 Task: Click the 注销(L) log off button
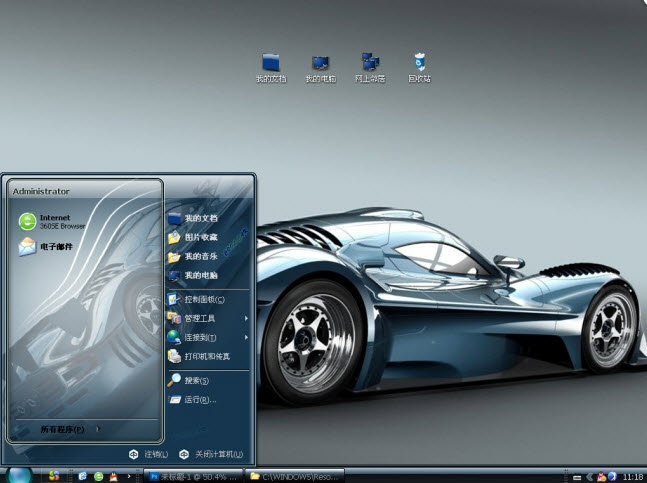point(148,454)
